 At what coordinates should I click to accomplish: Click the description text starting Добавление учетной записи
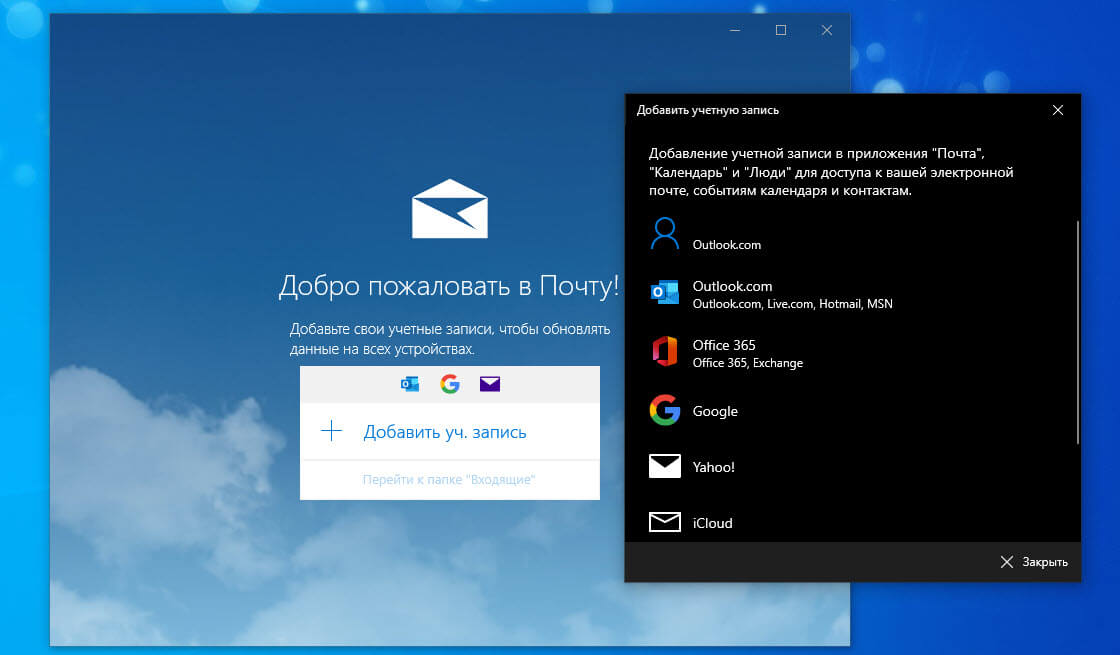pos(831,172)
